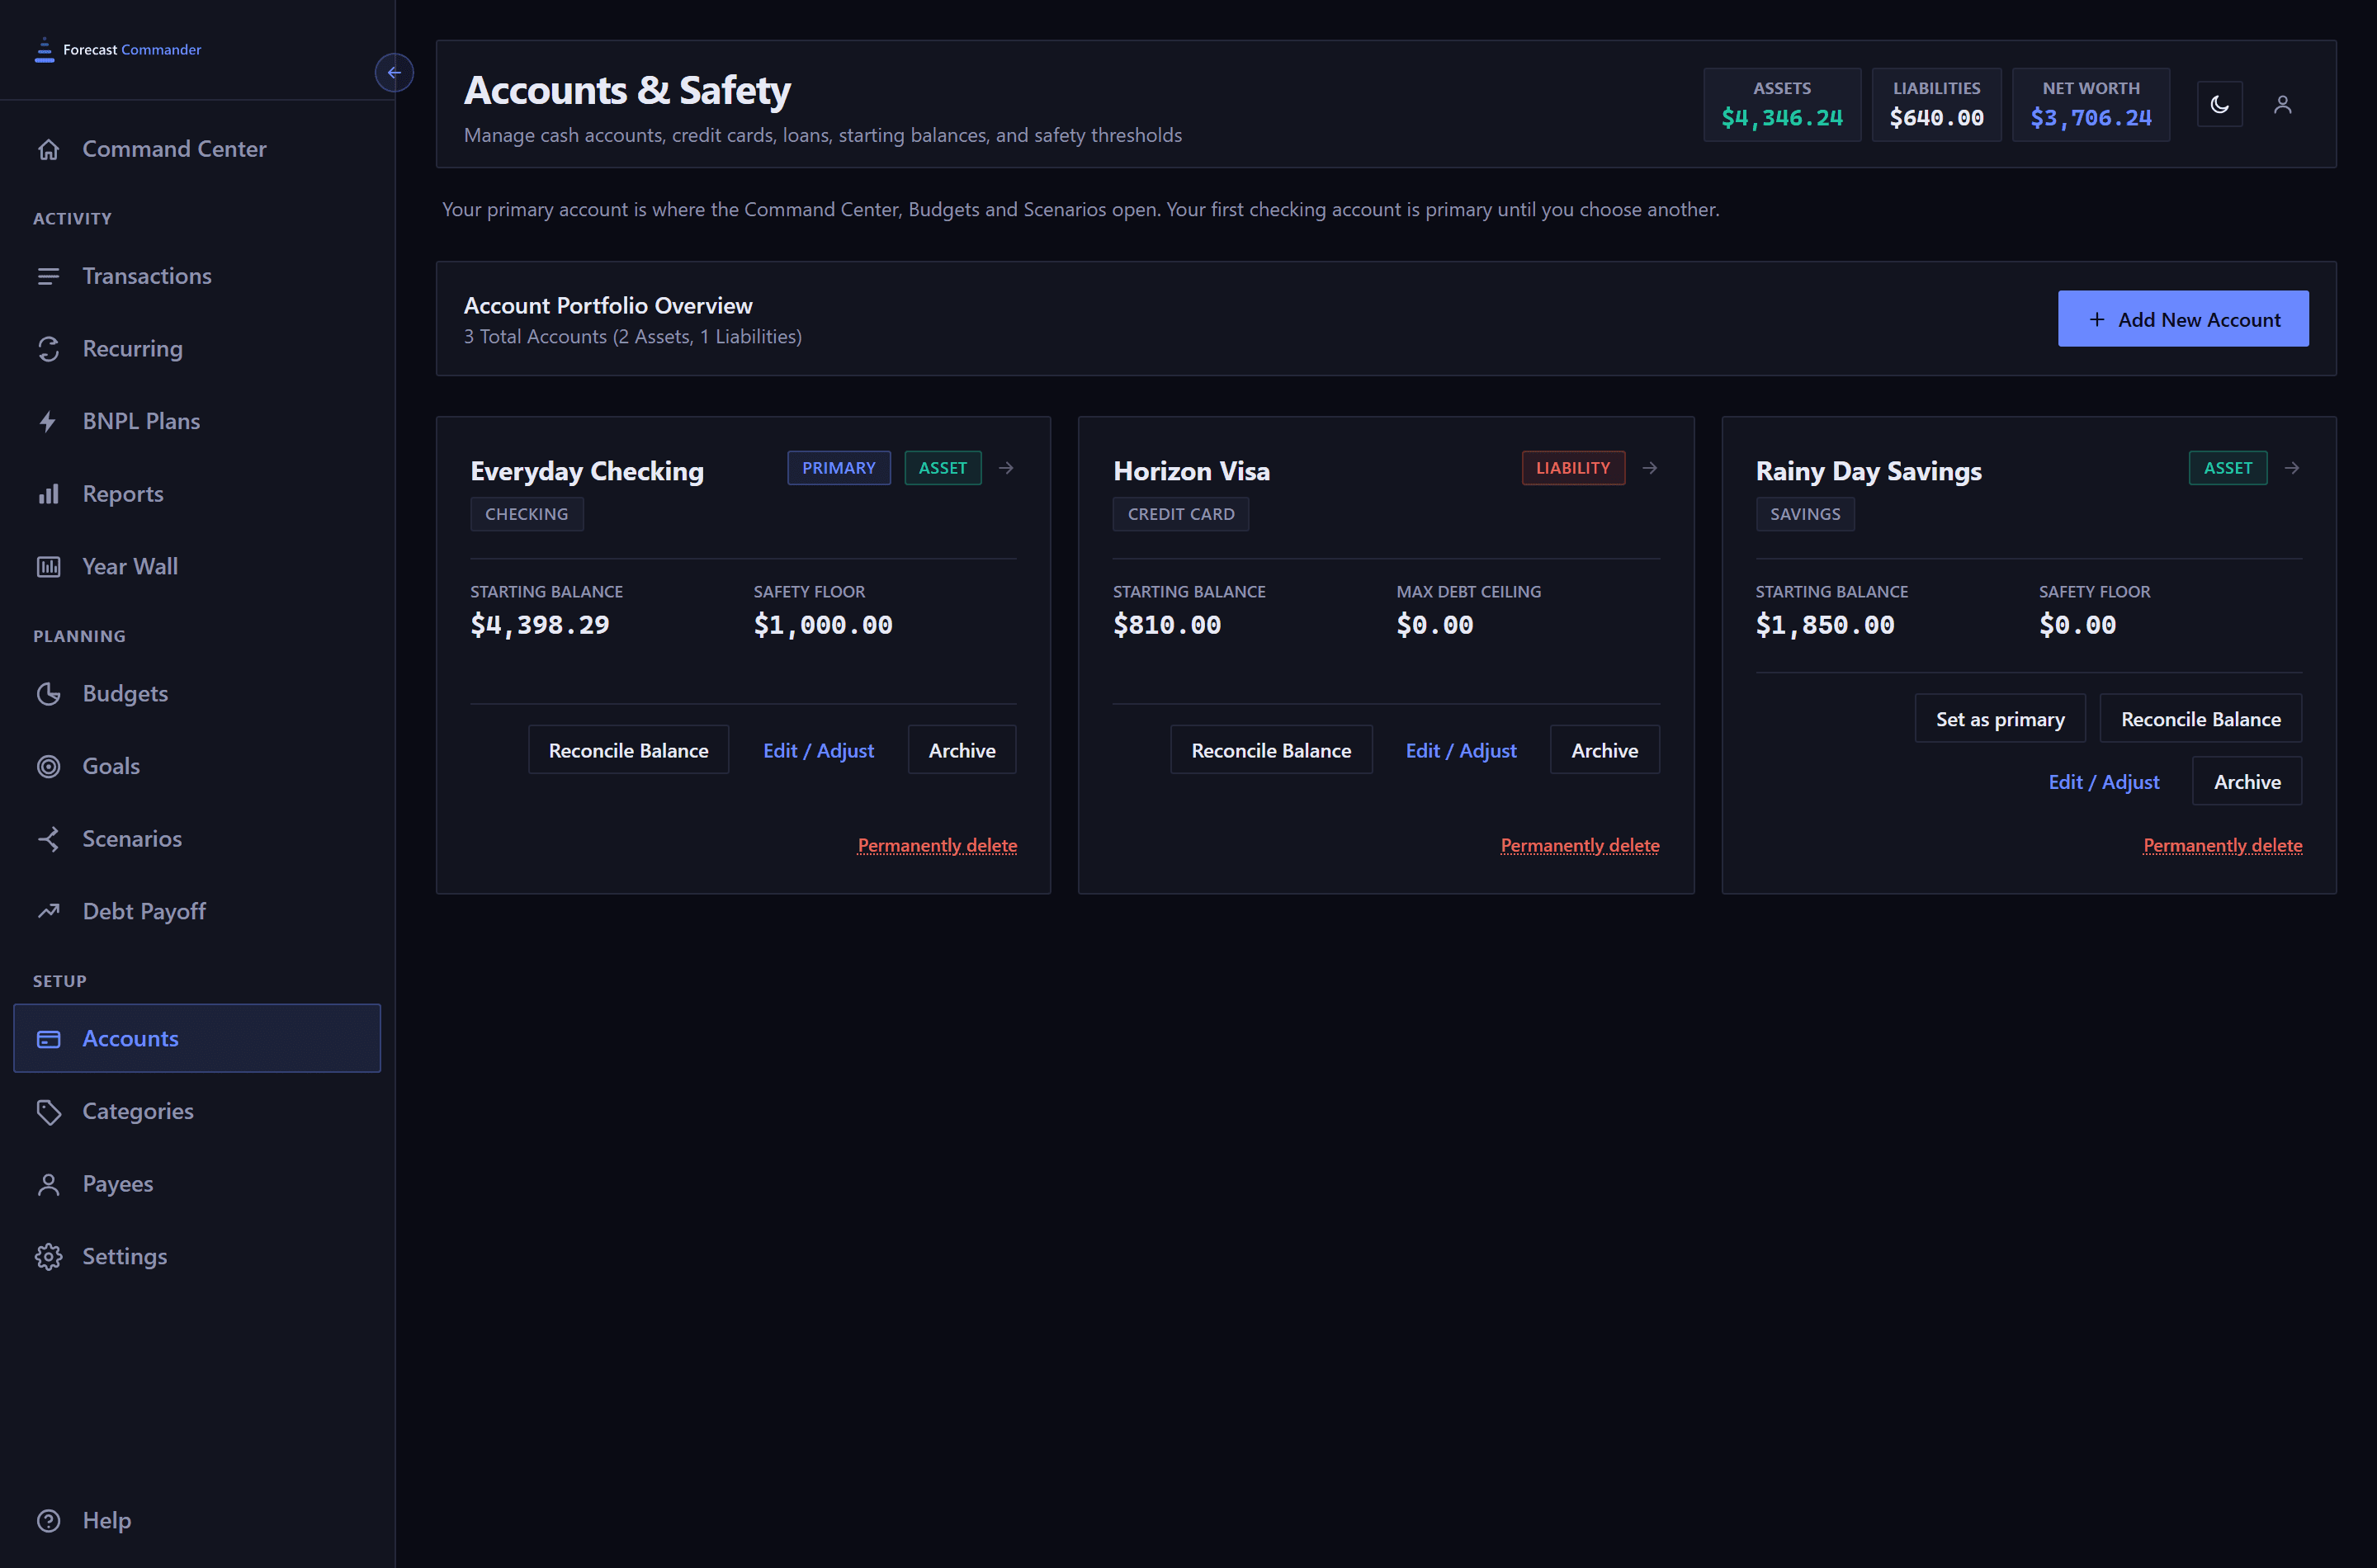This screenshot has width=2377, height=1568.
Task: Click the Settings gear icon
Action: [48, 1257]
